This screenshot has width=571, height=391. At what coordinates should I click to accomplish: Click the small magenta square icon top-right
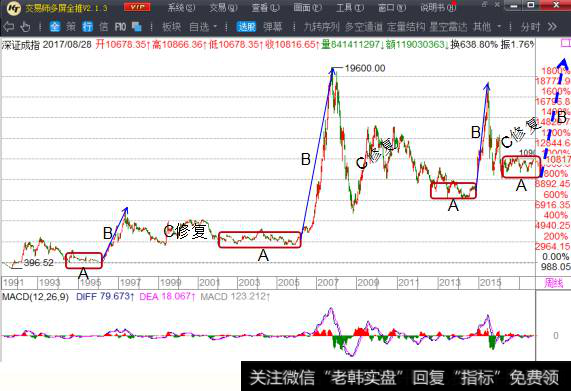(x=565, y=44)
